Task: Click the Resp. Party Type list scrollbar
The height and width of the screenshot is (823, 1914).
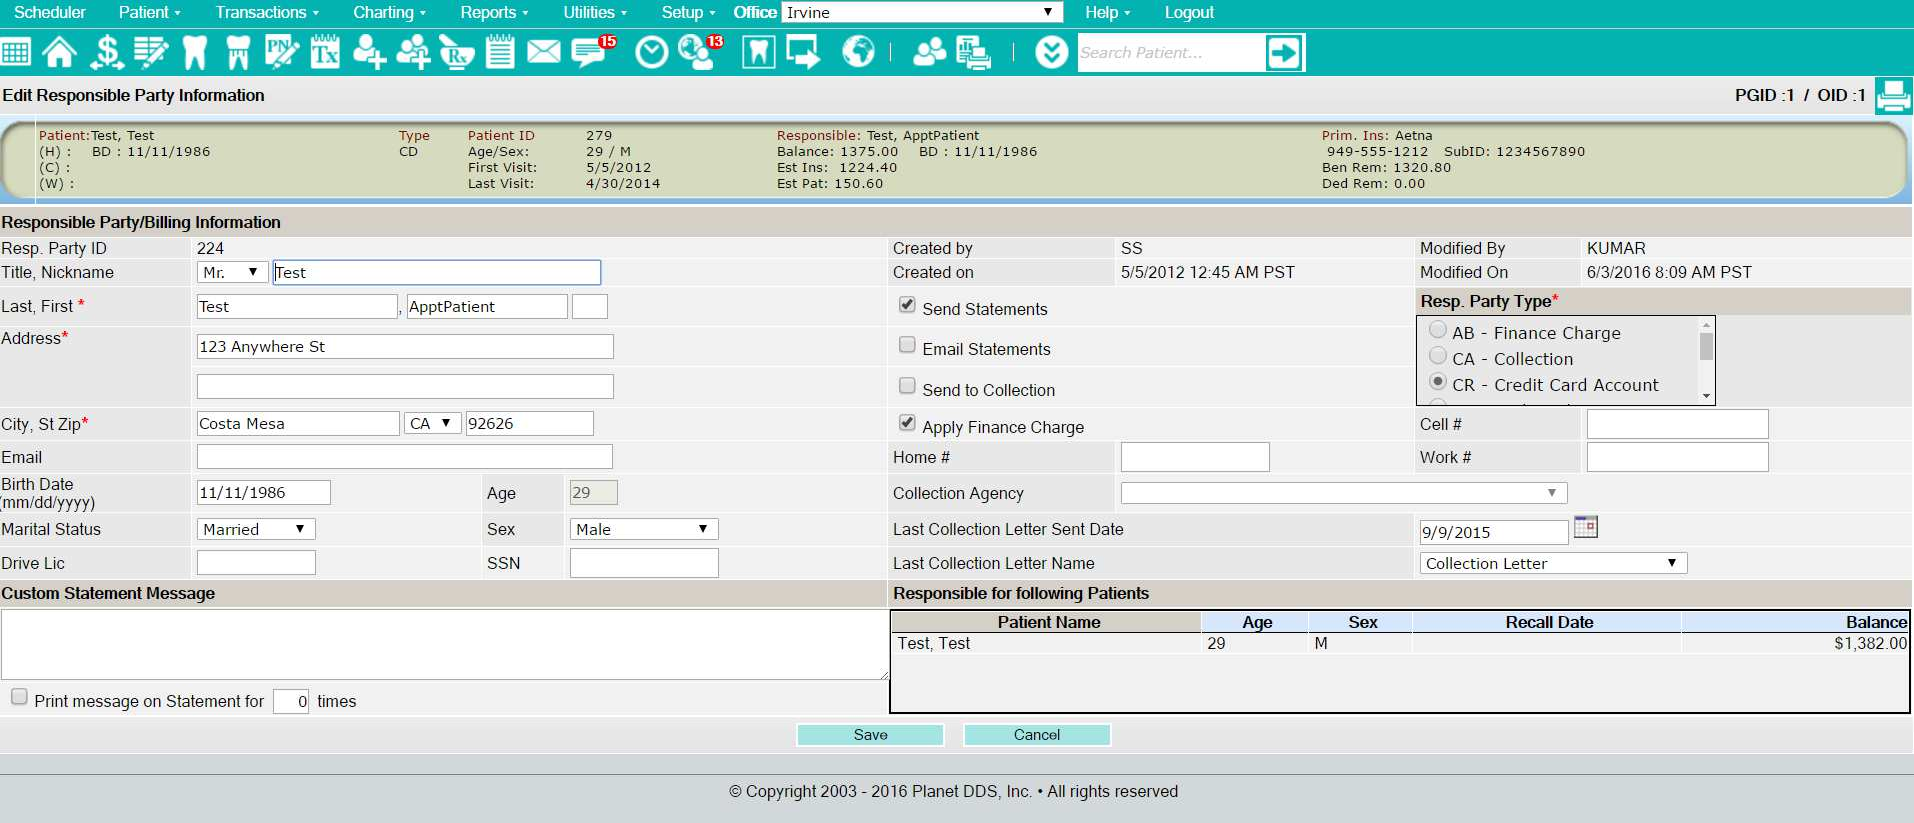Action: click(x=1706, y=360)
